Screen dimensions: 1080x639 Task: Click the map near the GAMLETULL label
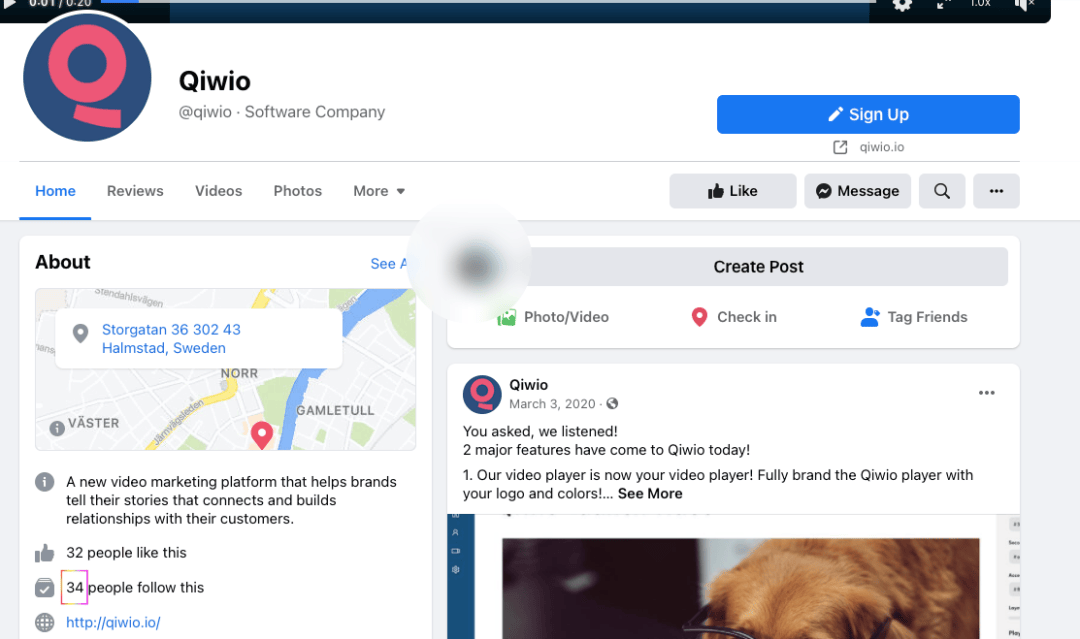coord(335,410)
